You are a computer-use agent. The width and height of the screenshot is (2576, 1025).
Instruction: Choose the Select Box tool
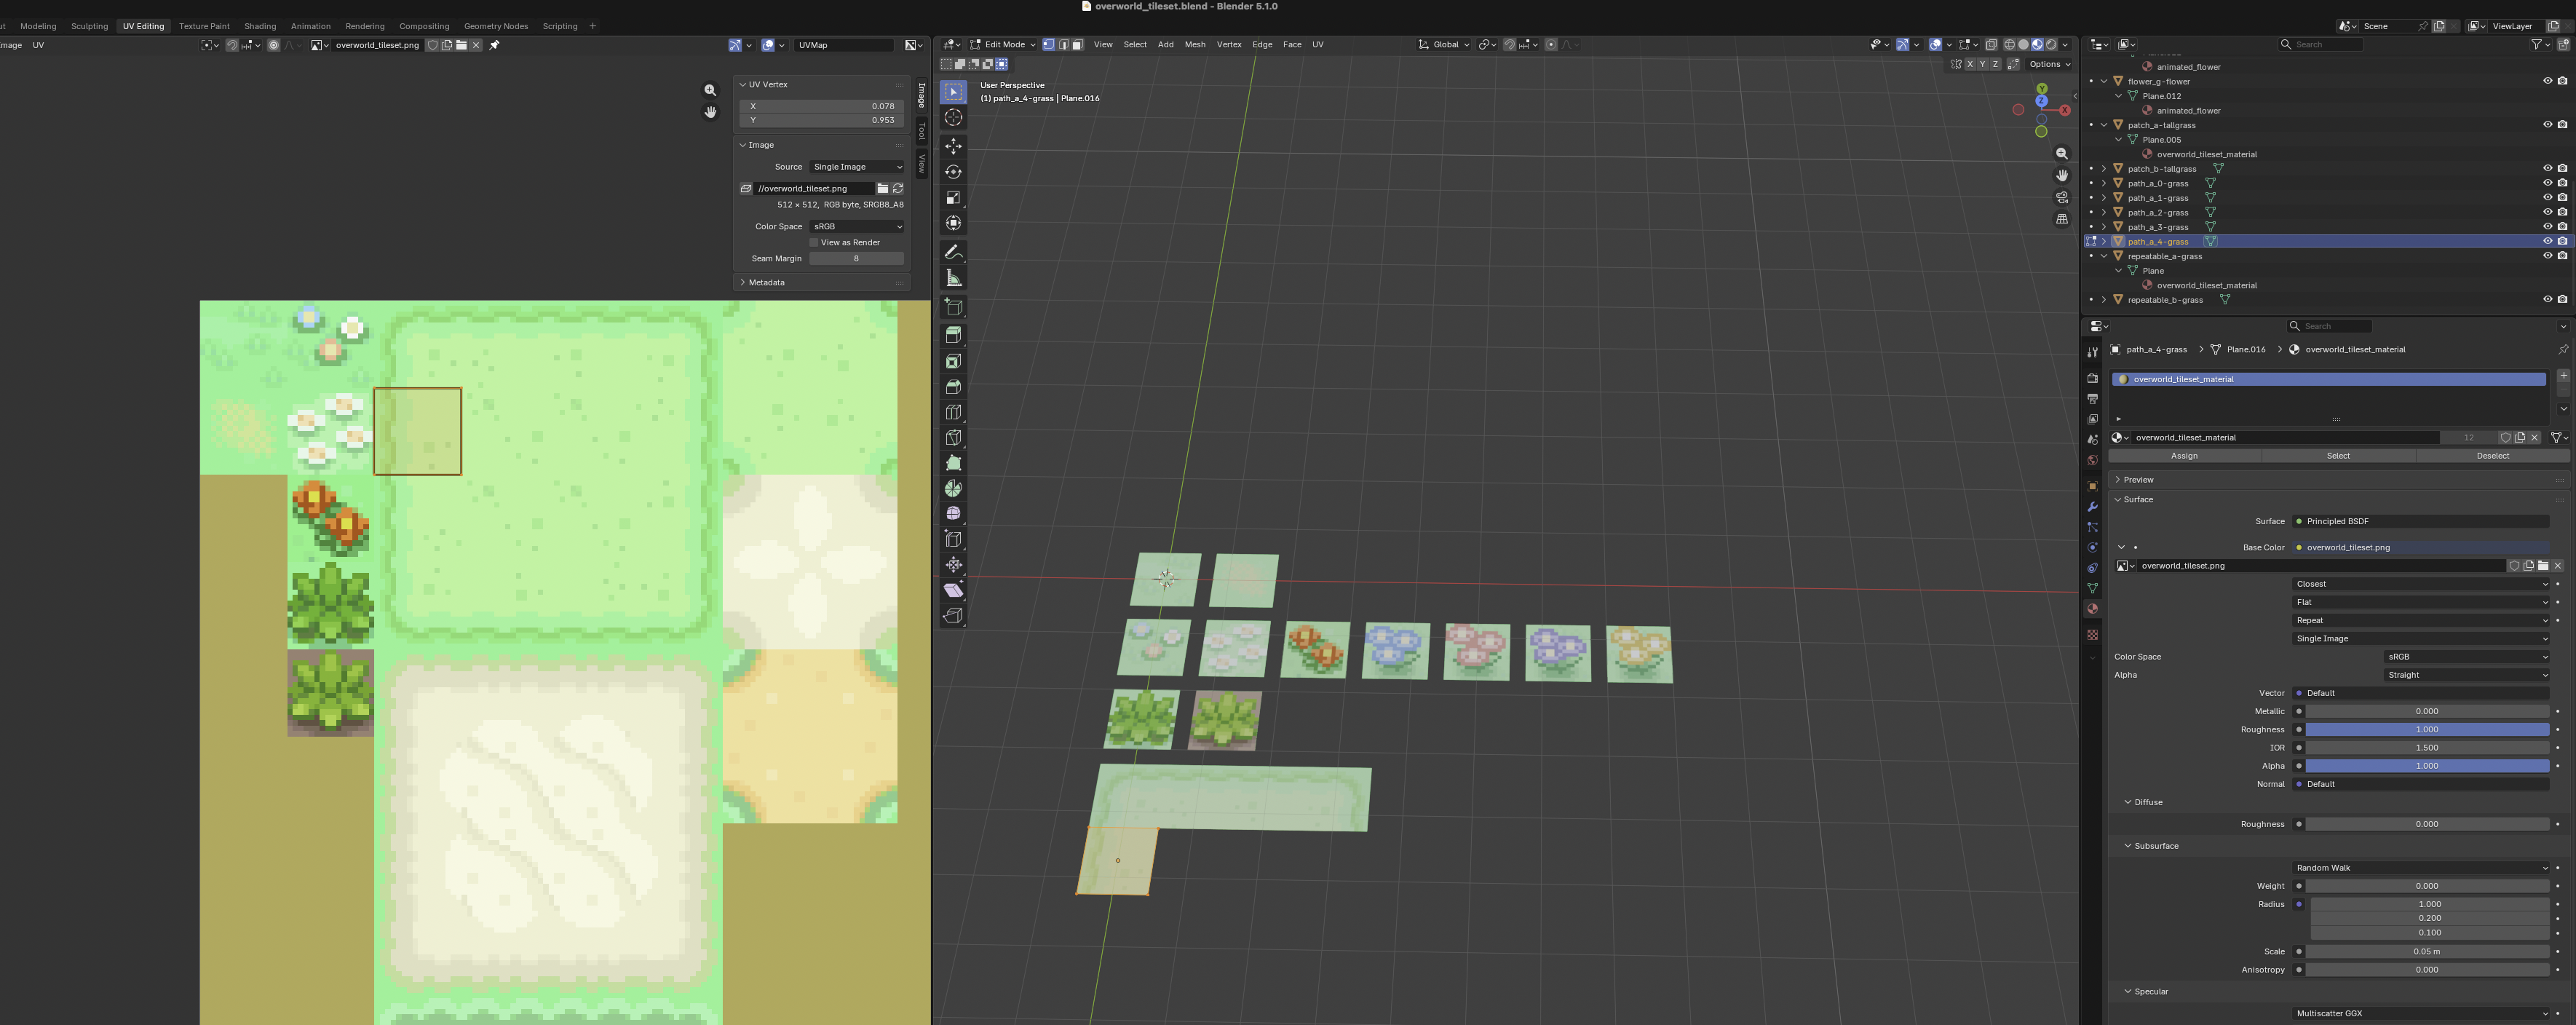(x=953, y=92)
